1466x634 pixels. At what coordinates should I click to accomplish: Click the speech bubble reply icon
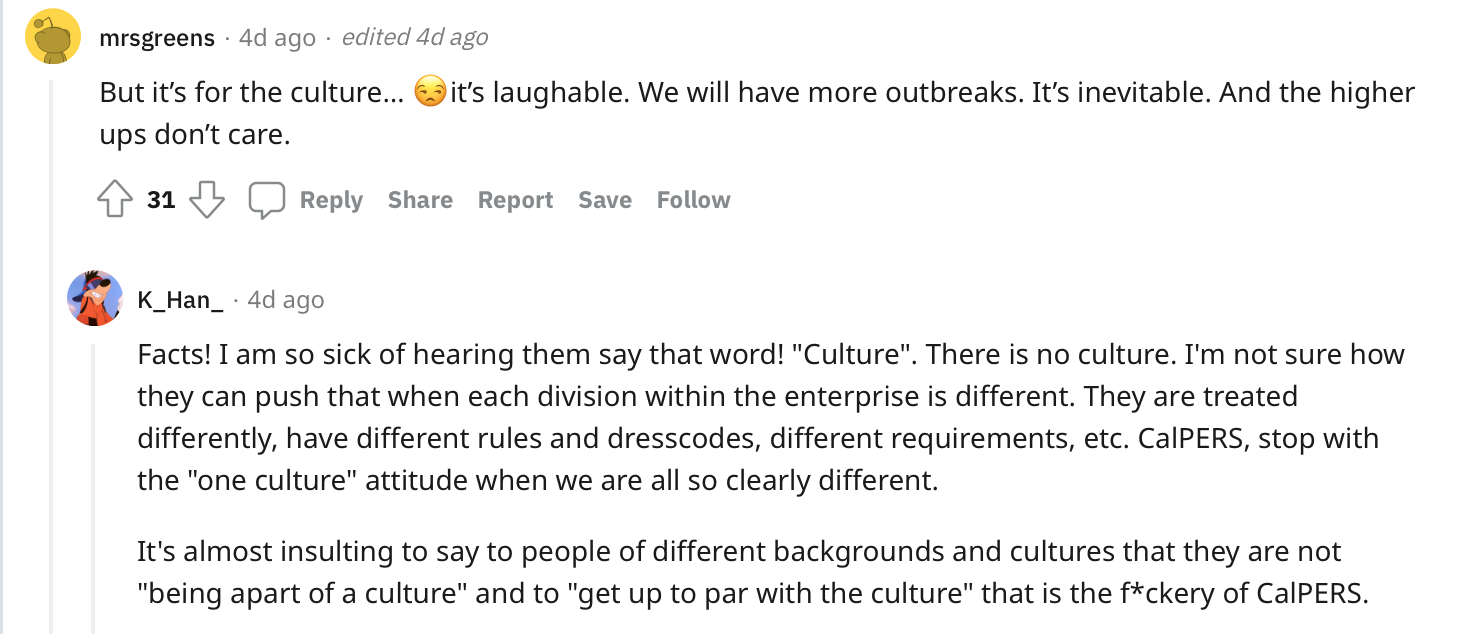pyautogui.click(x=267, y=200)
